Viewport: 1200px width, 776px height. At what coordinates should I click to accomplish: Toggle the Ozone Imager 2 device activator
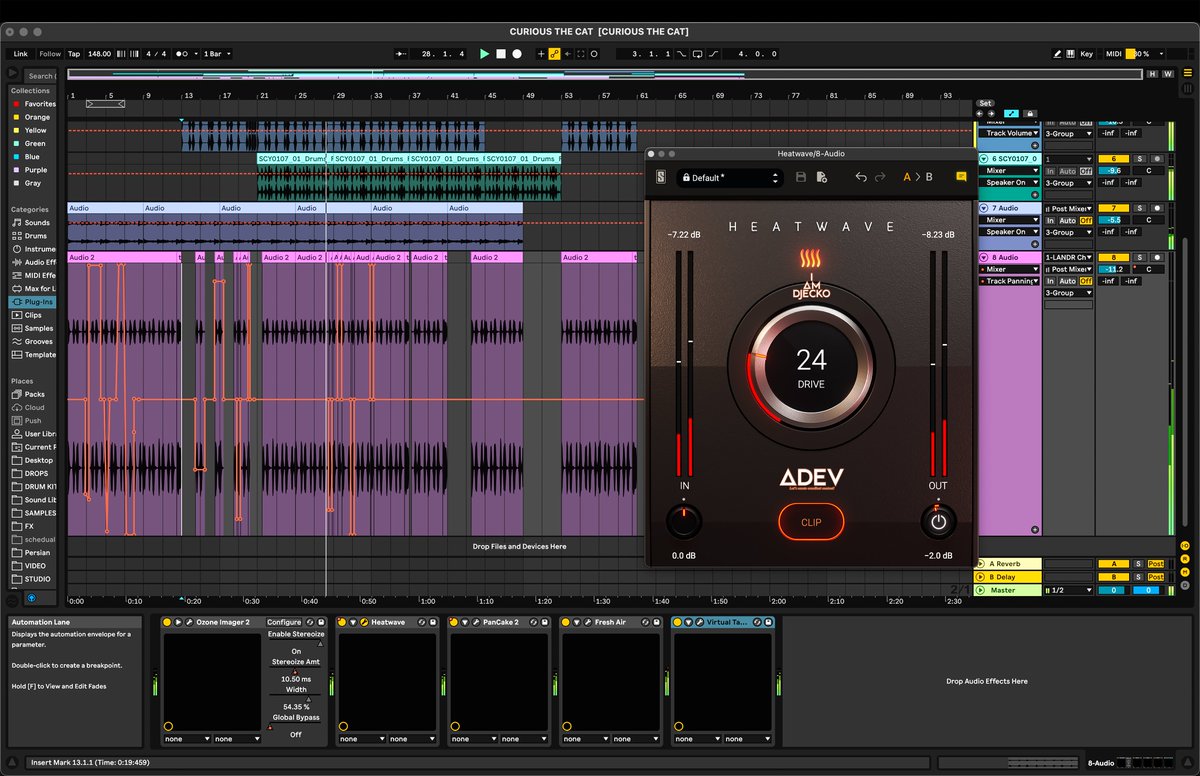coord(167,622)
